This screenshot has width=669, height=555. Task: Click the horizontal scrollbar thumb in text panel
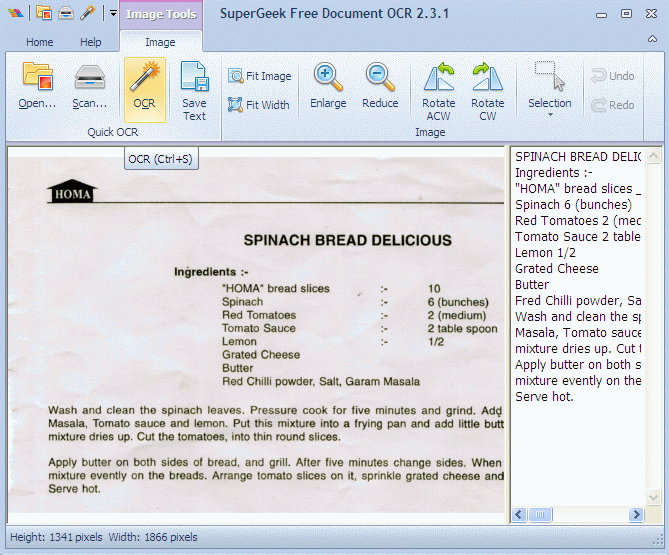(x=540, y=514)
